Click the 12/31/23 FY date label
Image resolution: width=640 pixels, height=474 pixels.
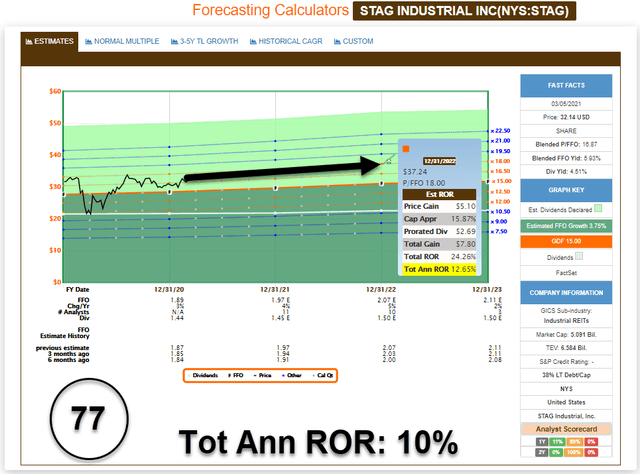pos(487,289)
